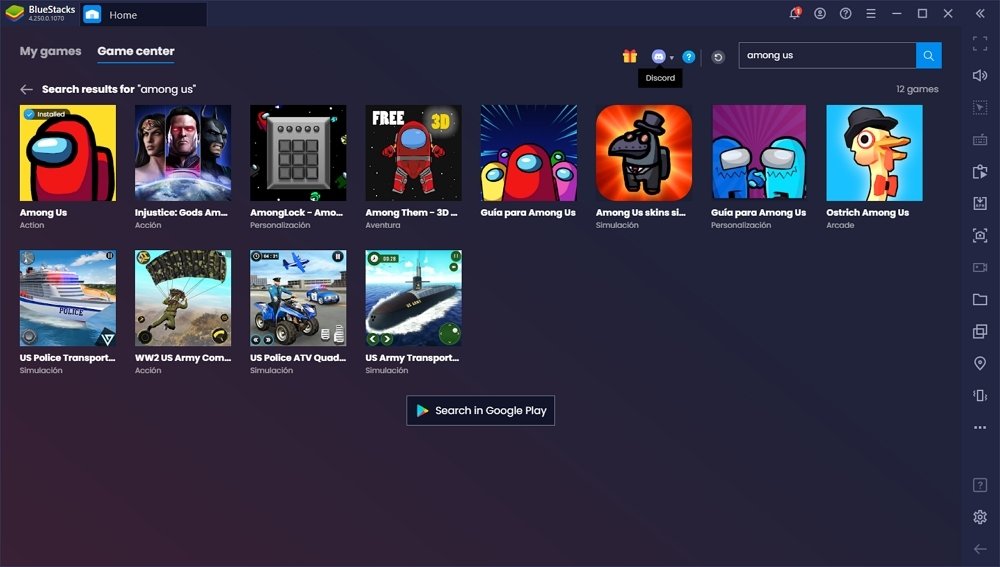Click inside the 'among us' search field
Viewport: 1000px width, 567px height.
pos(827,55)
